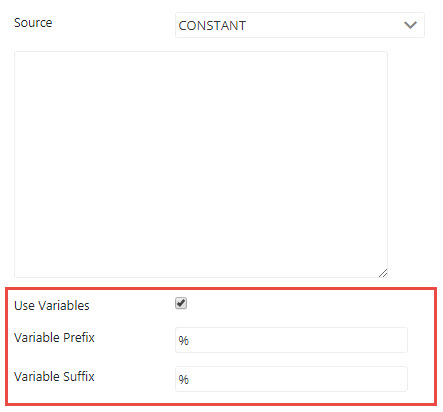Open the Source dropdown showing CONSTANT
This screenshot has height=412, width=443.
(300, 25)
